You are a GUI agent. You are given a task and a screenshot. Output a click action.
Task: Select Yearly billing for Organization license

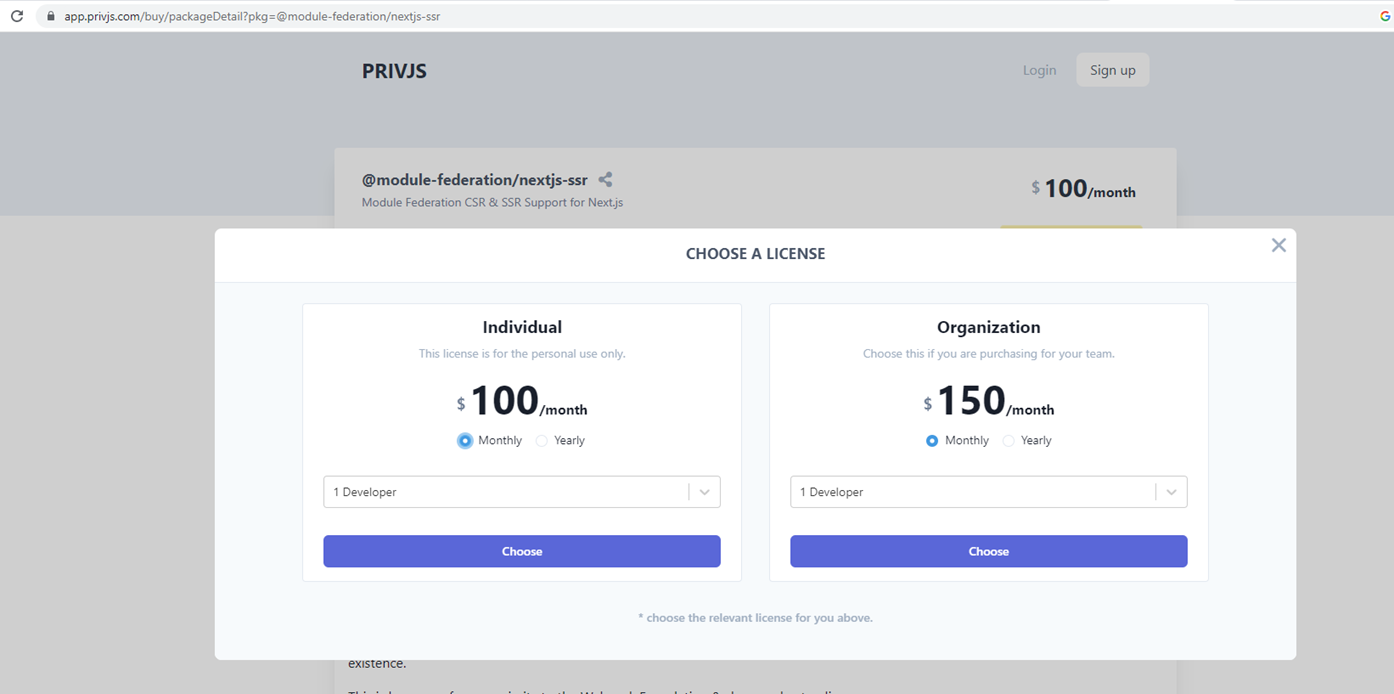click(1009, 441)
